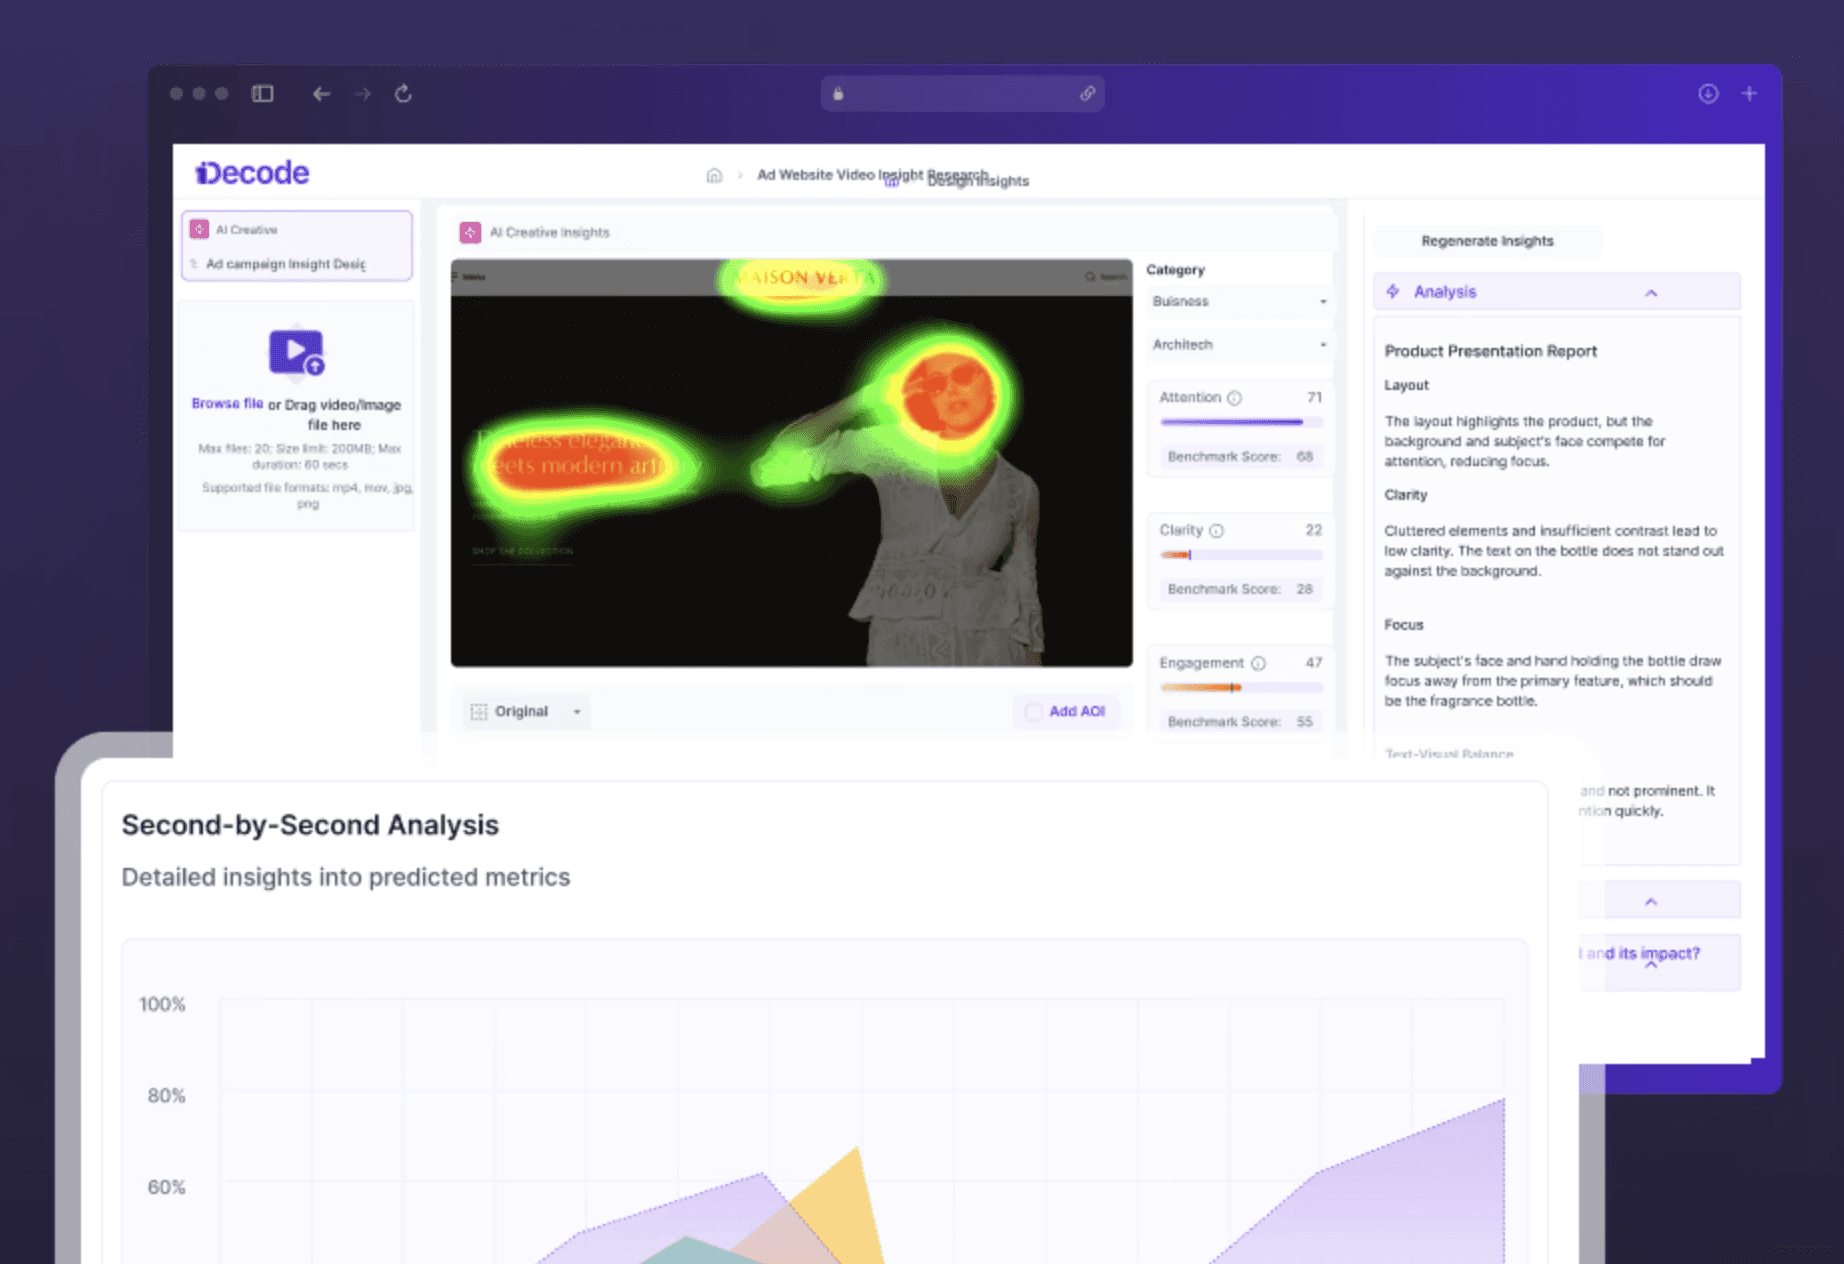The width and height of the screenshot is (1844, 1264).
Task: Click the Category label
Action: [1175, 270]
